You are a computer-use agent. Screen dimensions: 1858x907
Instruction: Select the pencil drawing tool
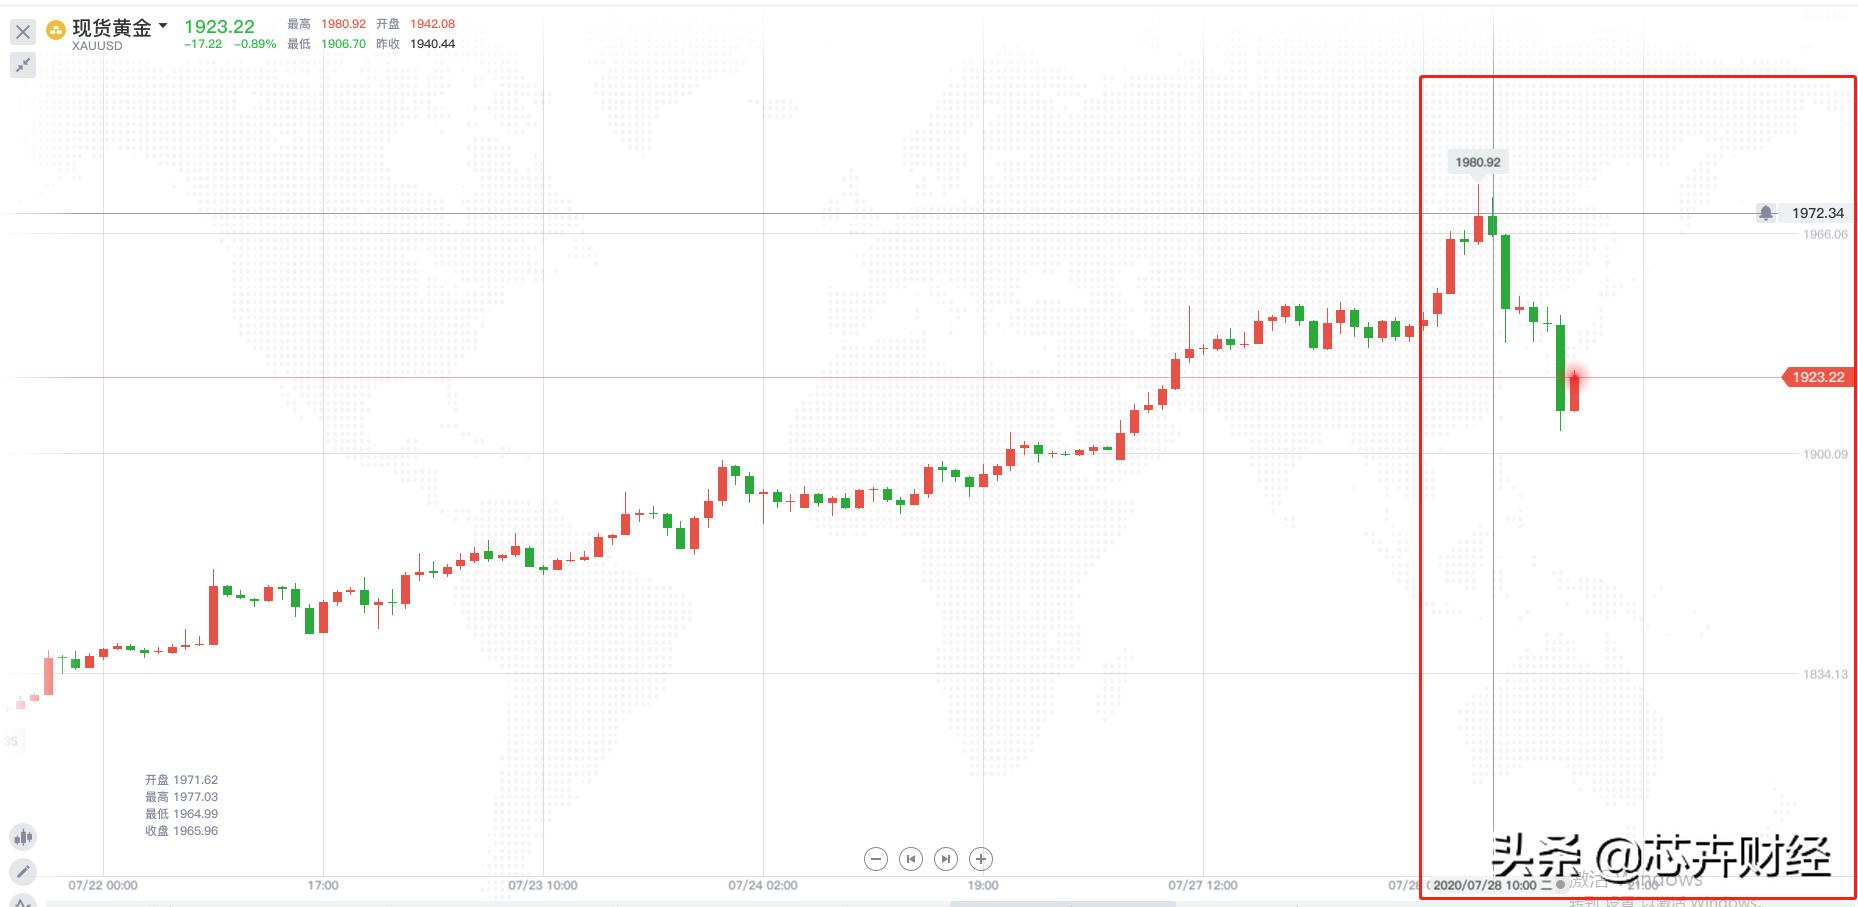point(23,871)
